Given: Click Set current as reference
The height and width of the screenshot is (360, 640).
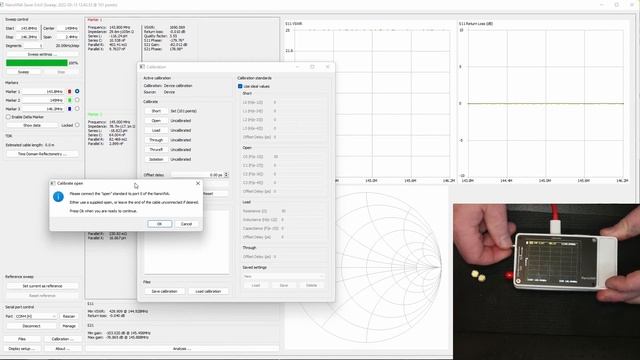Looking at the screenshot, I should point(42,286).
